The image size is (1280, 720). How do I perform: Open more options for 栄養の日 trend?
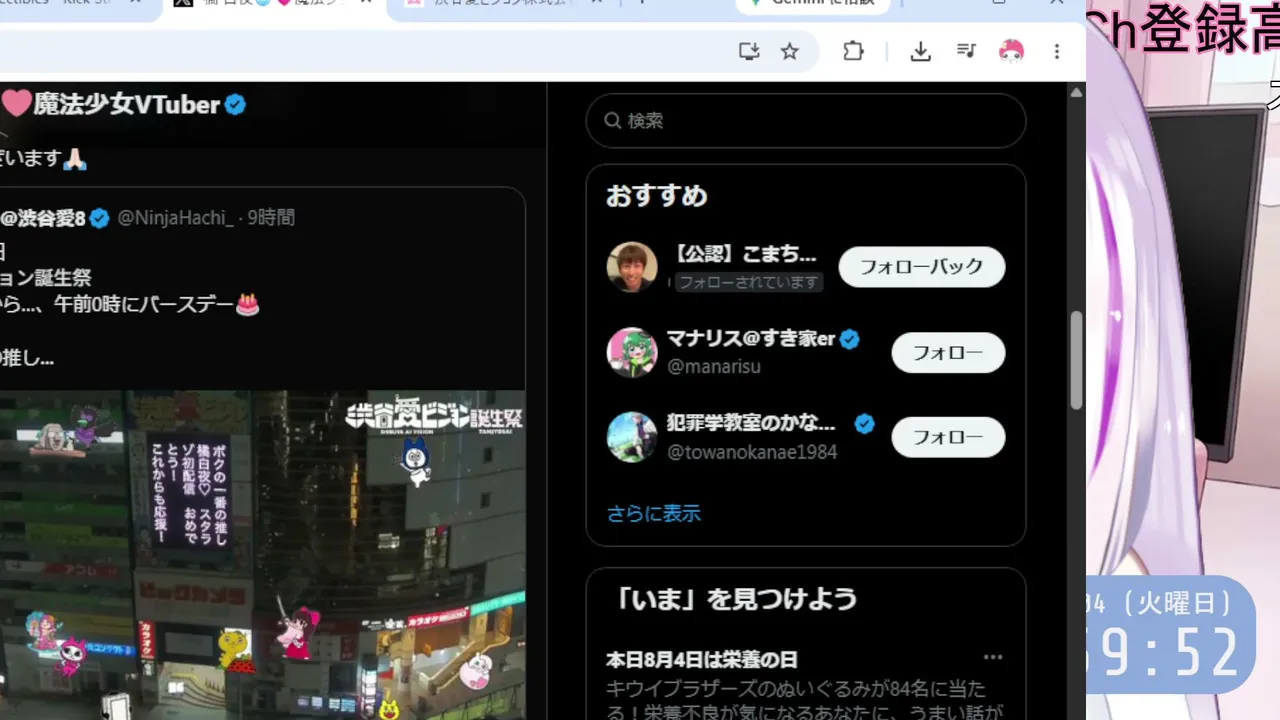(x=993, y=657)
